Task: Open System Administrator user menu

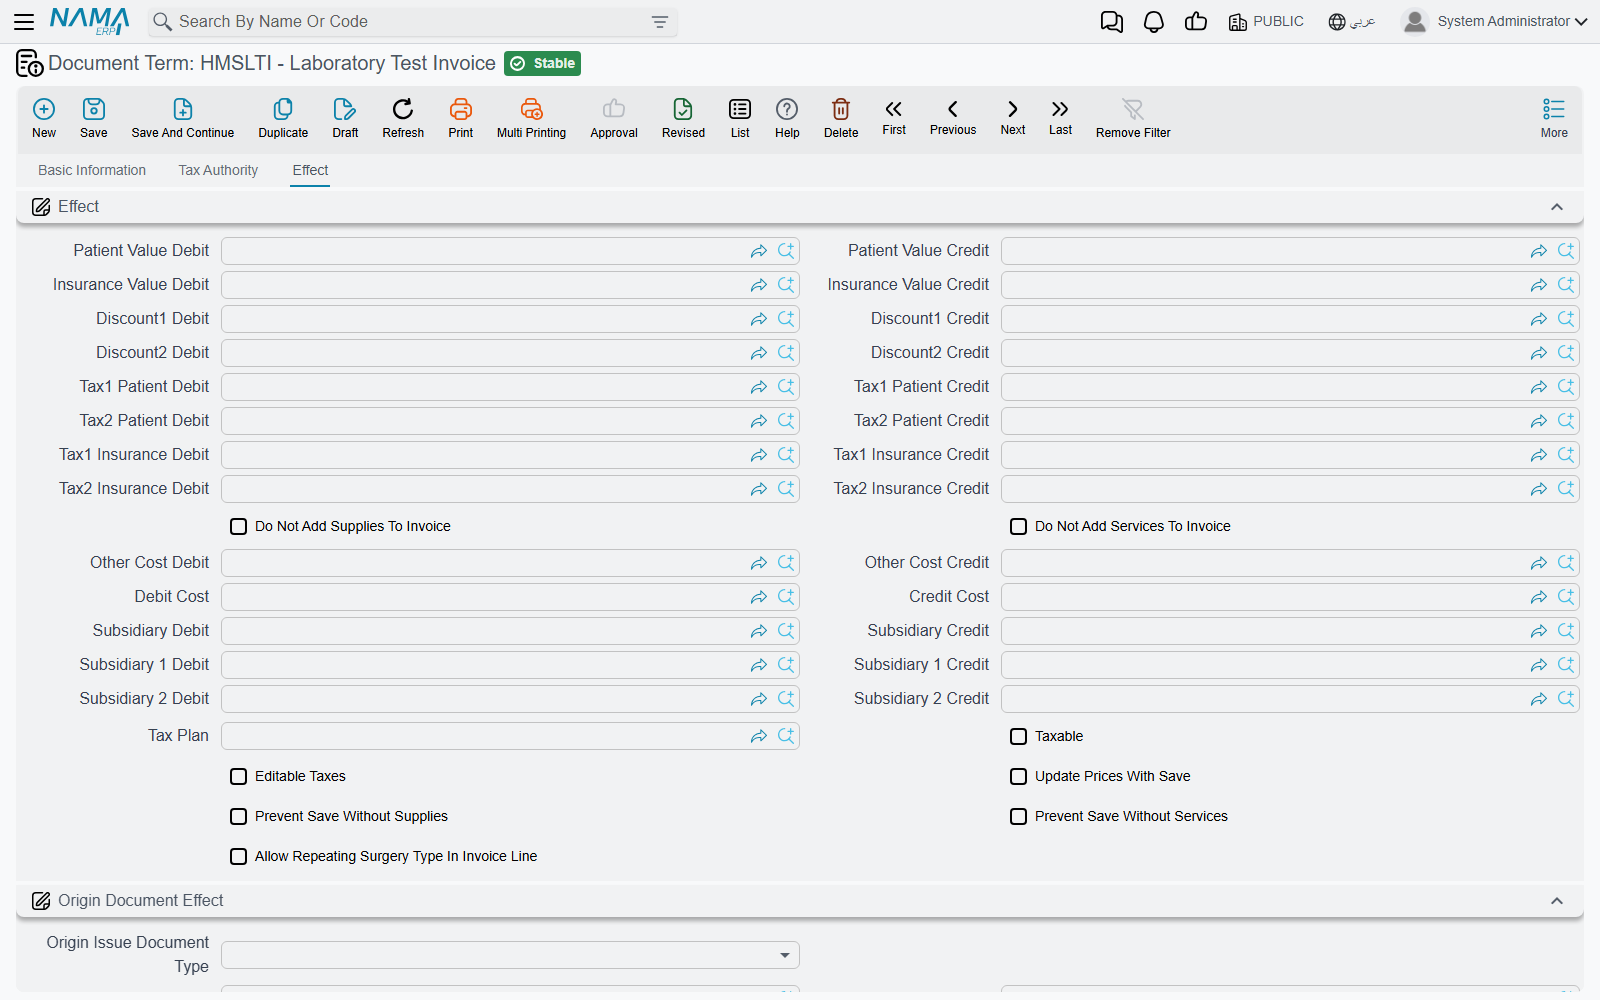Action: pos(1494,21)
